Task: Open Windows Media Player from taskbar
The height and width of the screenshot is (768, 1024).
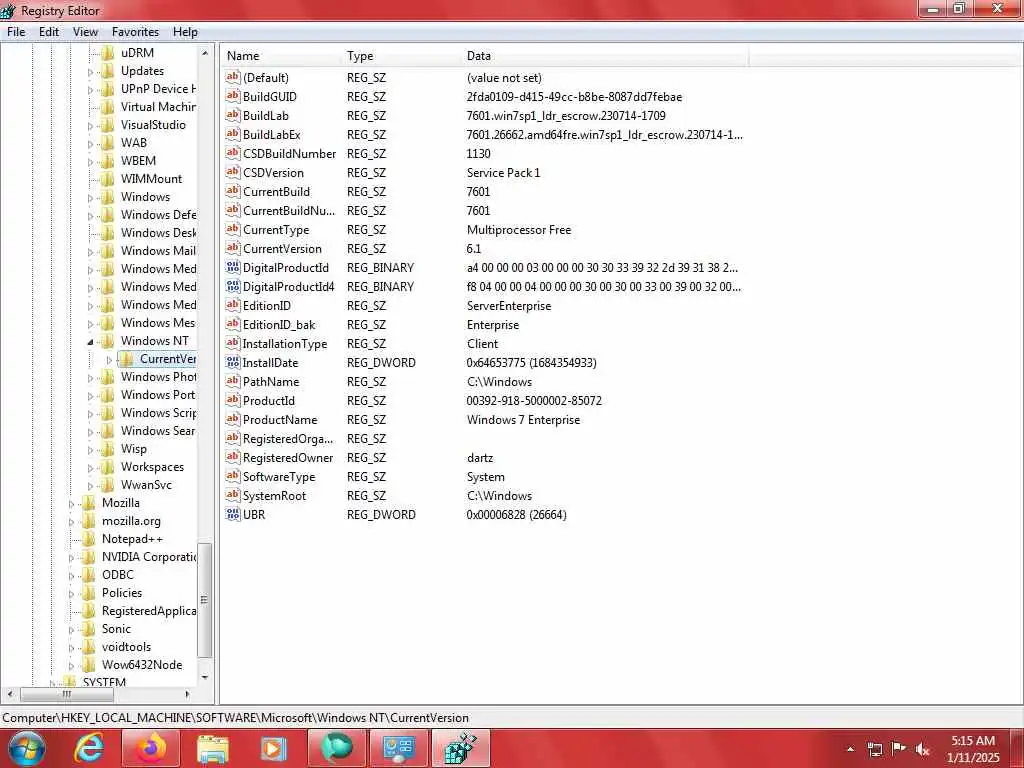Action: click(274, 749)
